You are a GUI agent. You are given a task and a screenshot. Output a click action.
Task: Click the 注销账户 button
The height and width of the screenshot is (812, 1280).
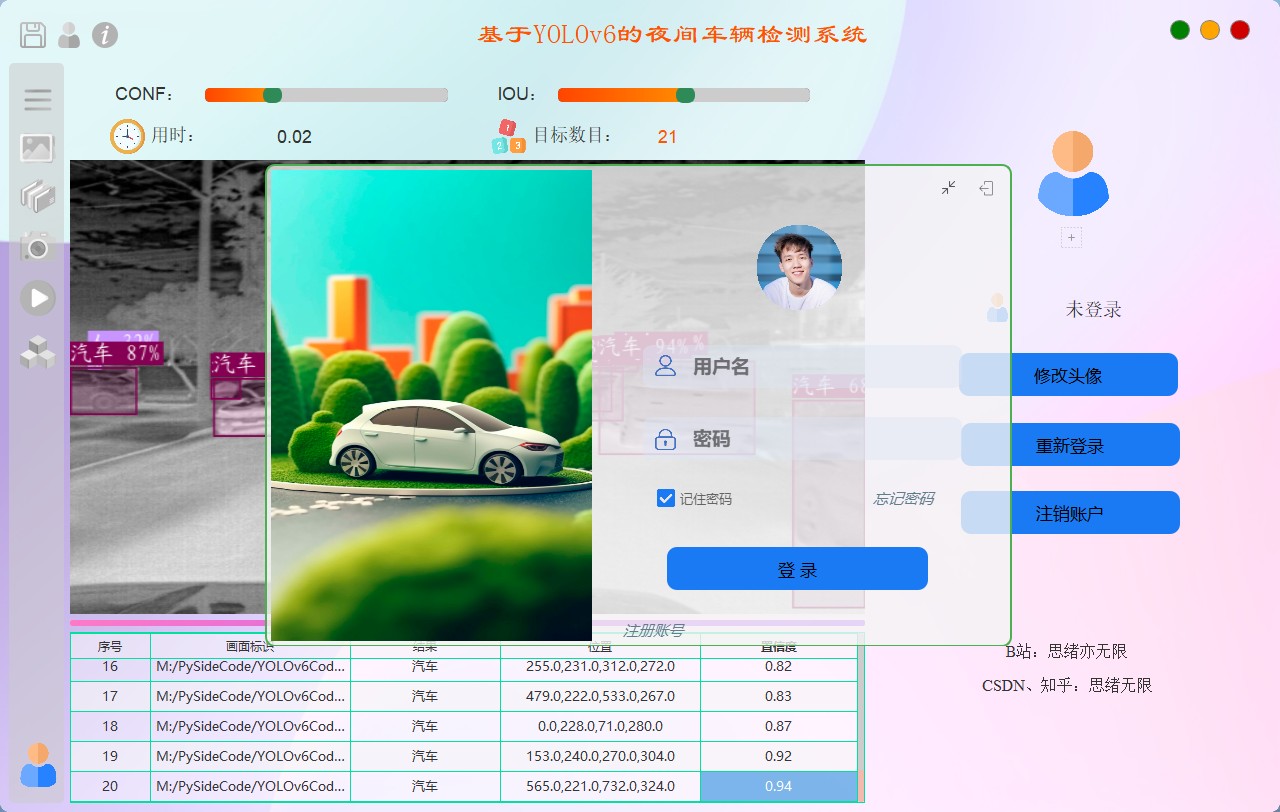1070,513
